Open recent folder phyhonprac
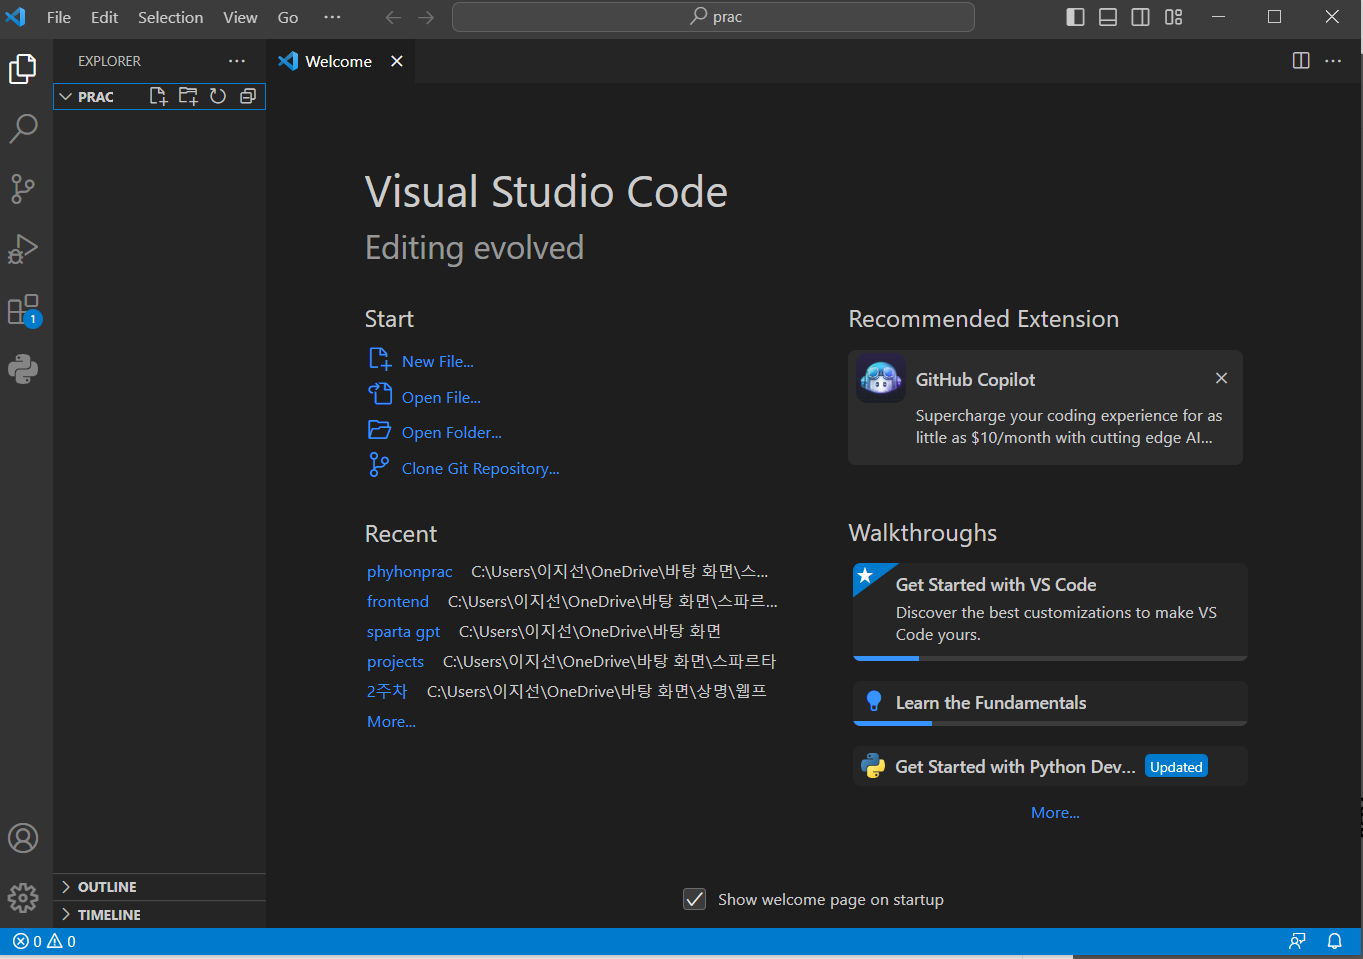The height and width of the screenshot is (959, 1363). click(x=410, y=572)
